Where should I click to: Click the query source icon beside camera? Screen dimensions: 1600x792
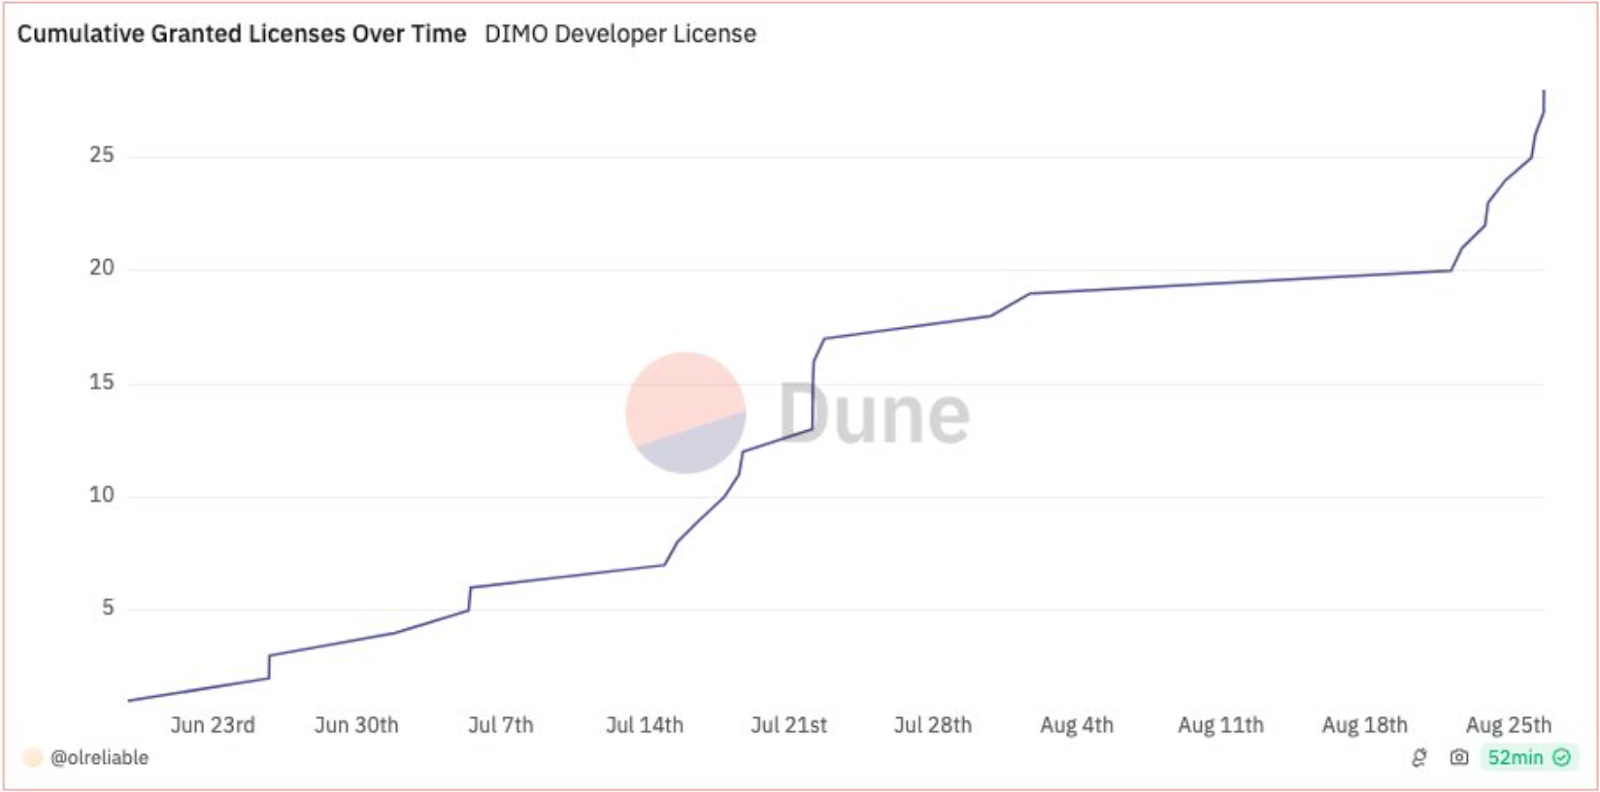click(1419, 758)
